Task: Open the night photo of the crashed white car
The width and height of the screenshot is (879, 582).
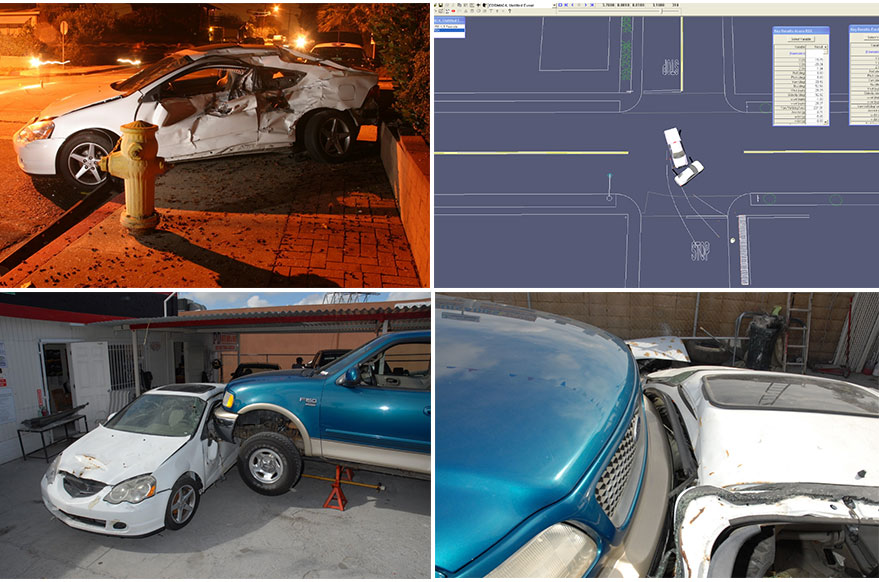Action: [x=215, y=145]
